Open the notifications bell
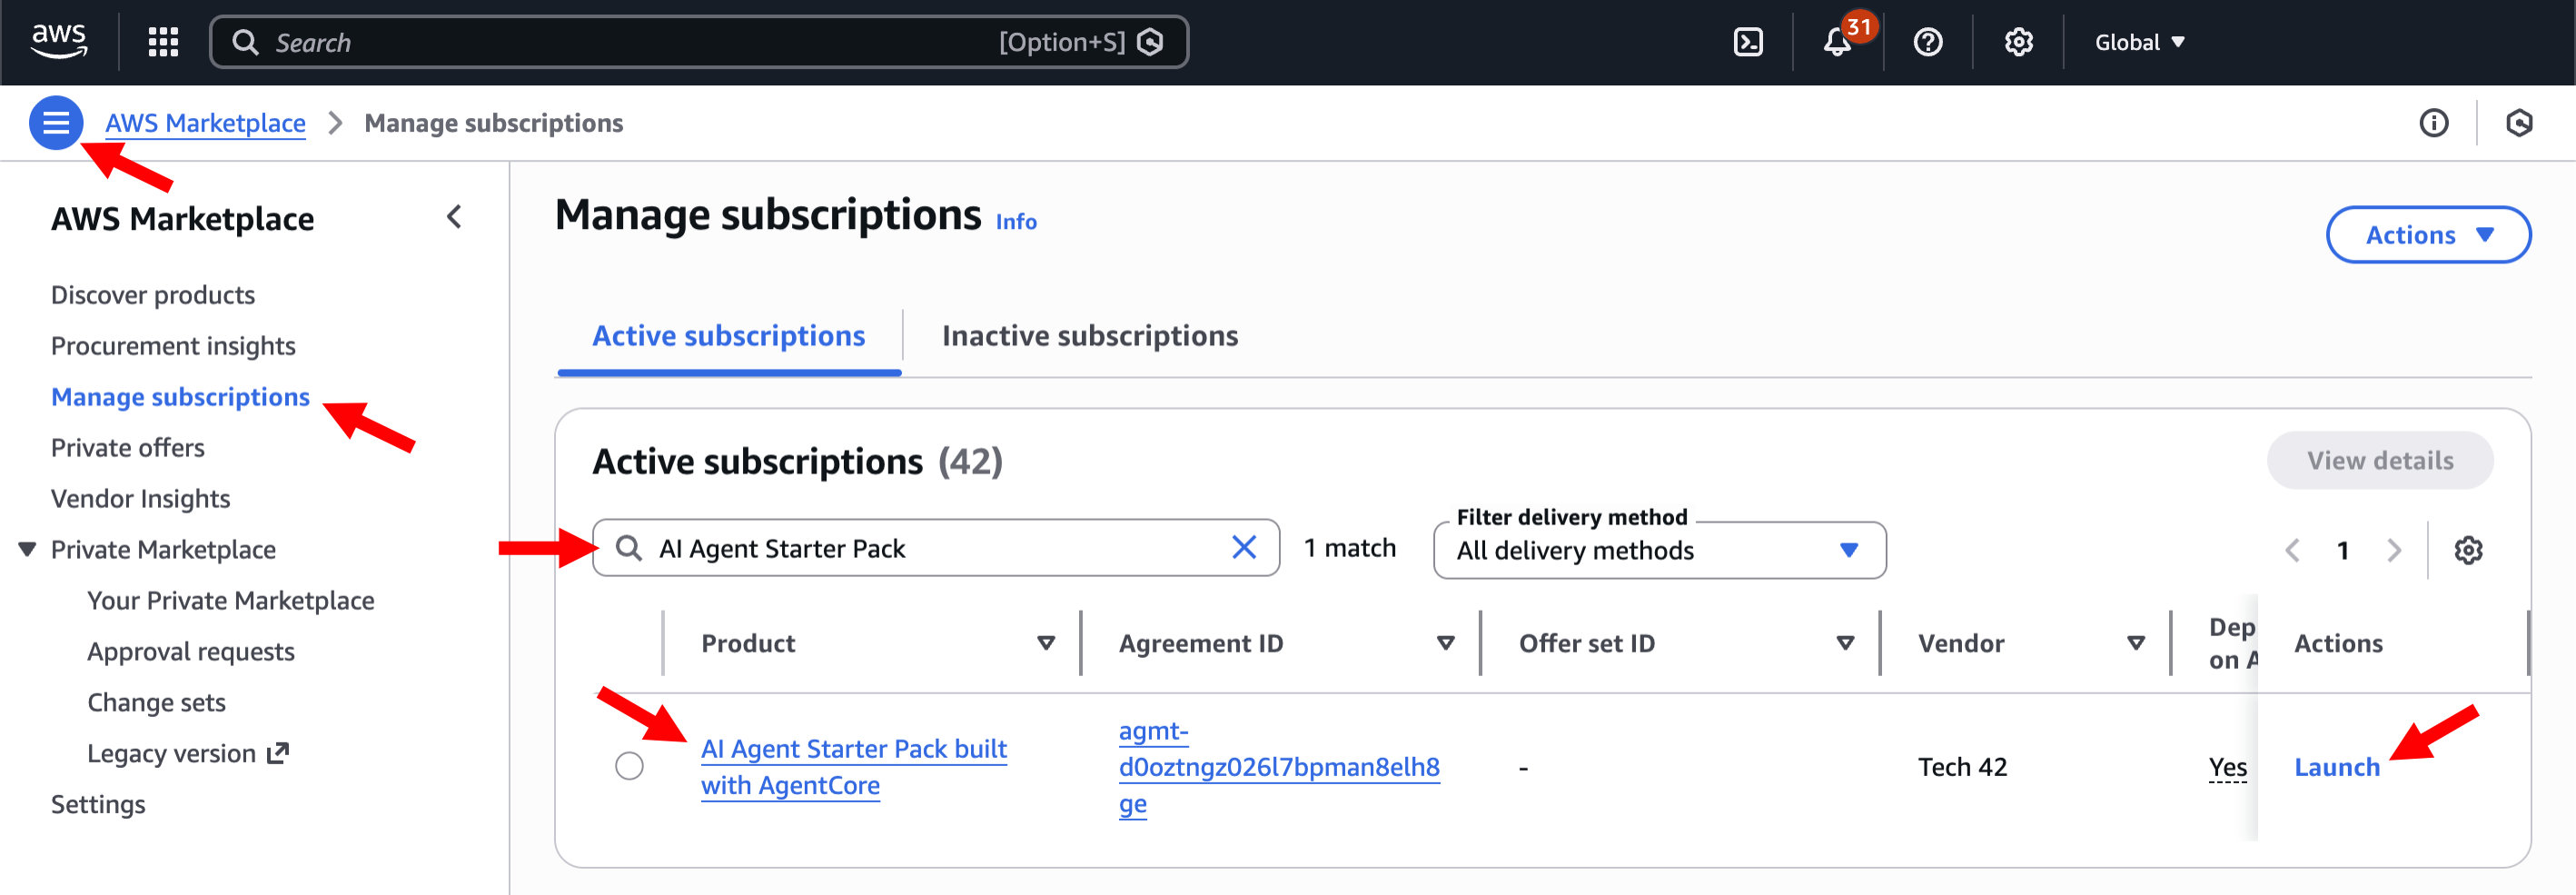2576x895 pixels. coord(1837,42)
